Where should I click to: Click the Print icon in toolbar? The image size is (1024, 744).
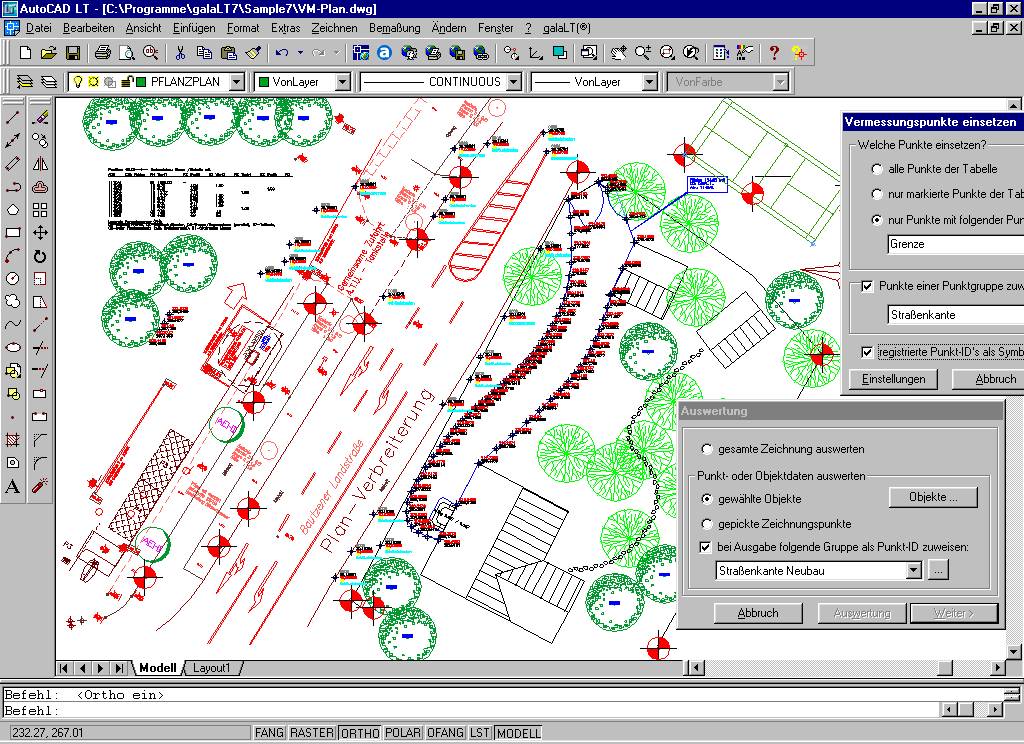(x=103, y=53)
